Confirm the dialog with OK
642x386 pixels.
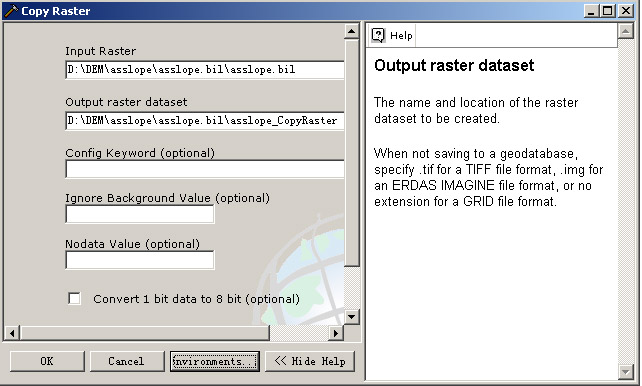pyautogui.click(x=47, y=361)
